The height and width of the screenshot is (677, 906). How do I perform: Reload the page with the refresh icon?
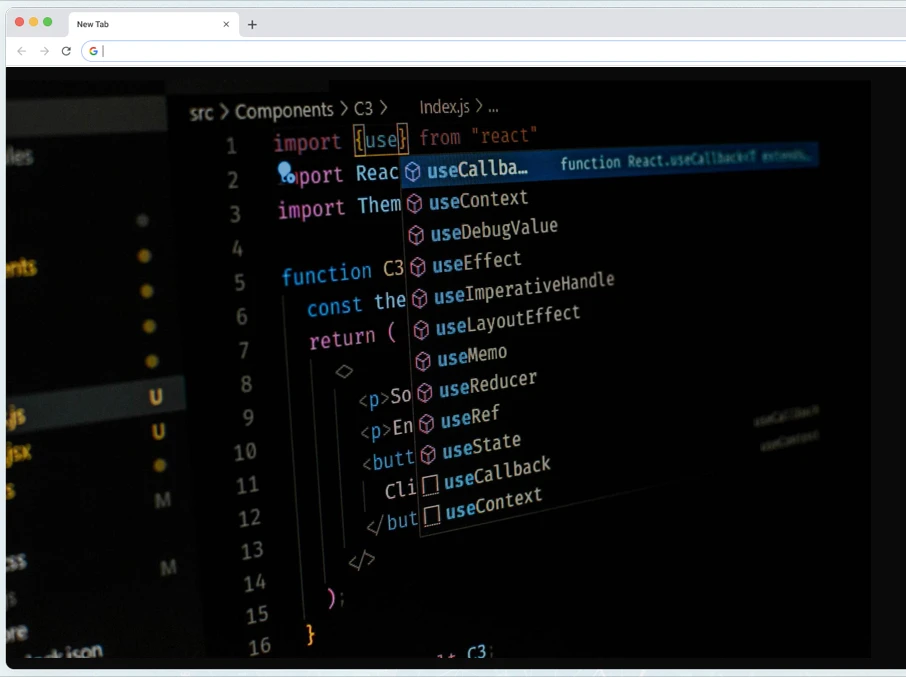pos(66,51)
